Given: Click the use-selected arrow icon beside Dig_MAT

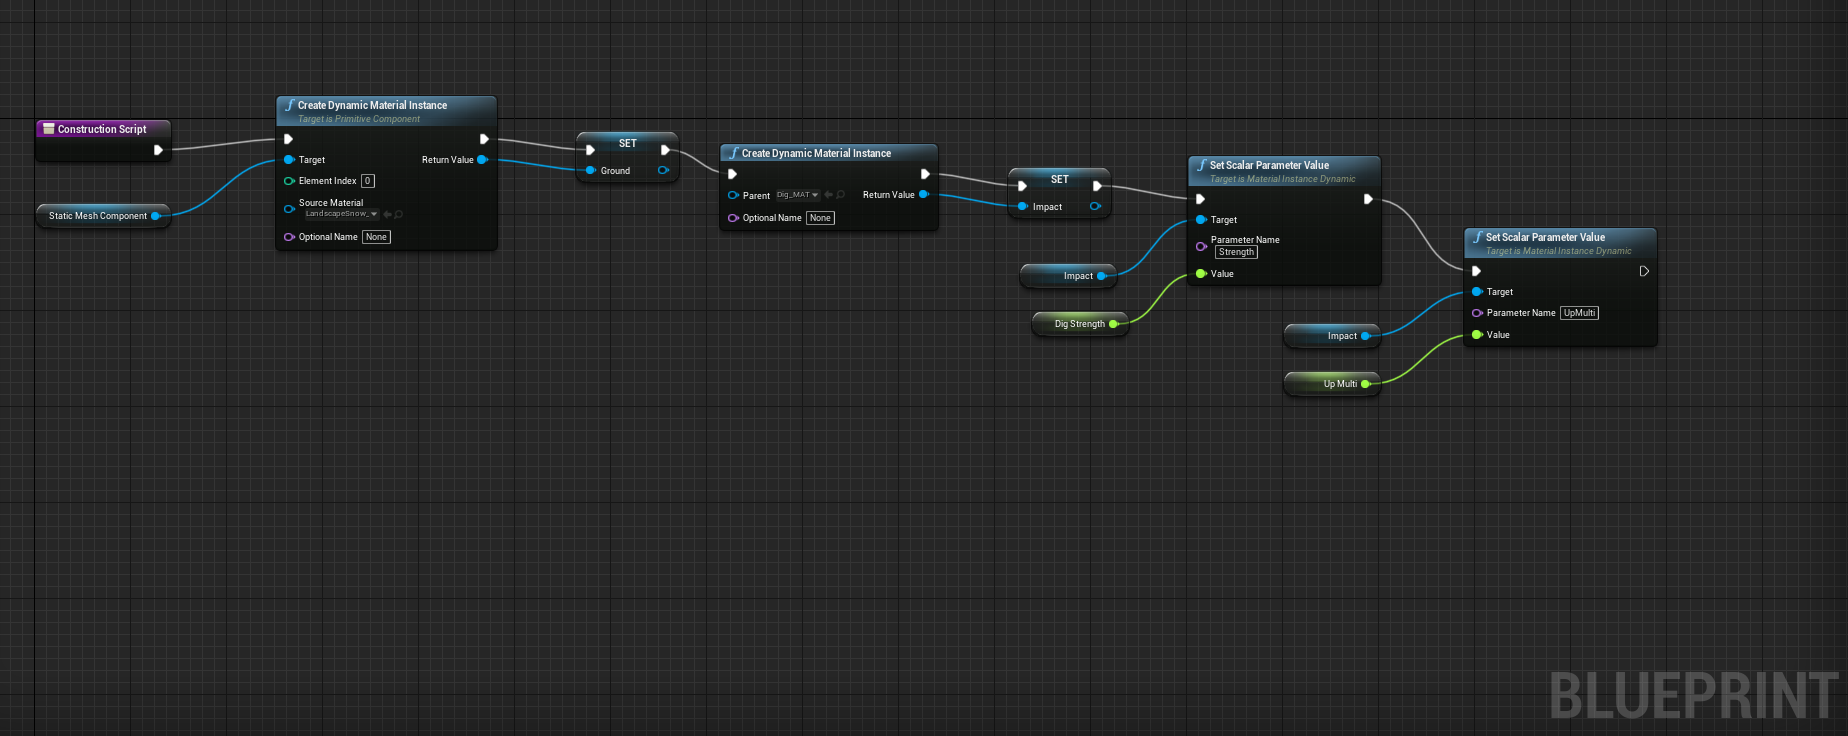Looking at the screenshot, I should coord(828,195).
